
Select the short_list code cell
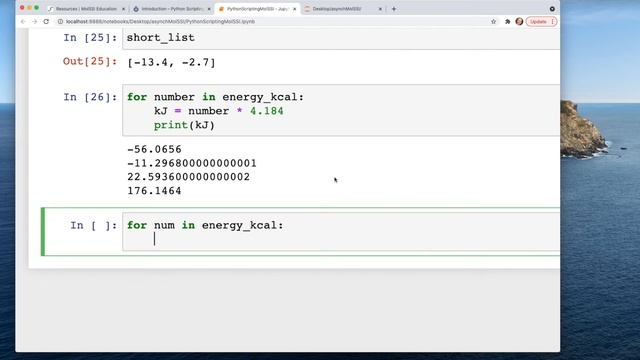pos(341,38)
